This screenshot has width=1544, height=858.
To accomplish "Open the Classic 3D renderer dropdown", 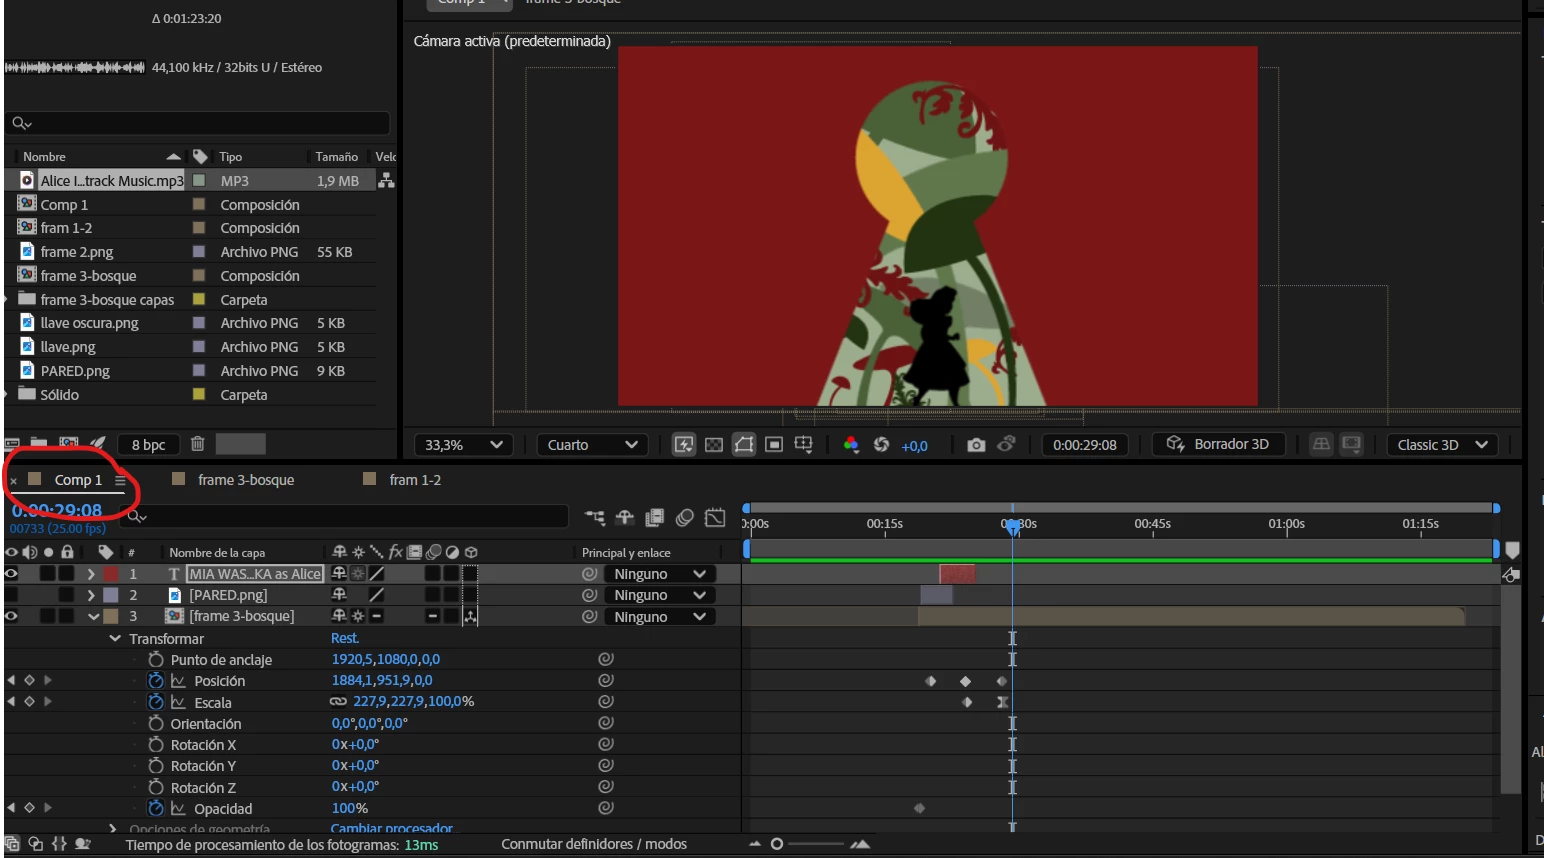I will 1443,445.
